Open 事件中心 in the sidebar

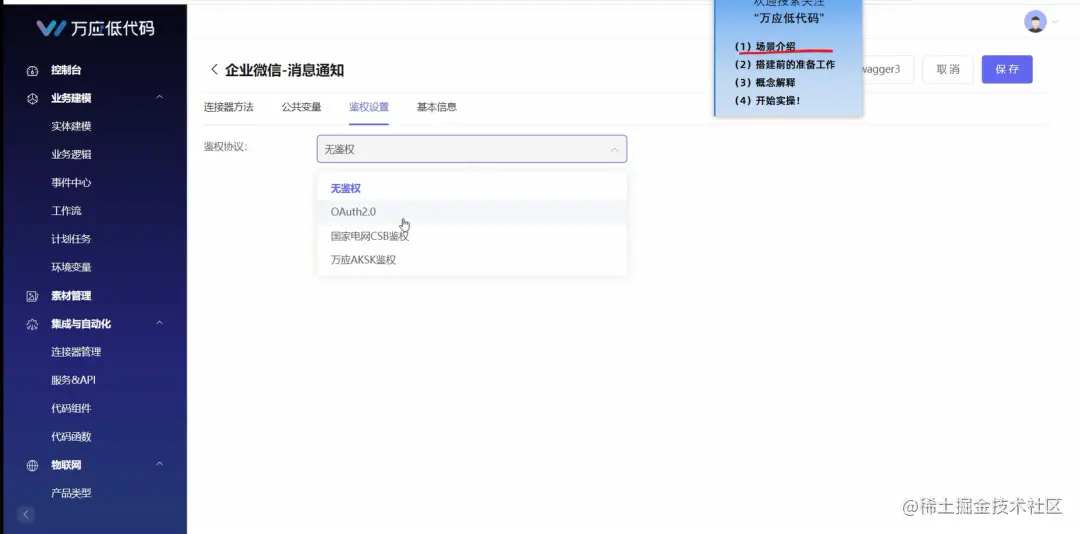click(71, 183)
